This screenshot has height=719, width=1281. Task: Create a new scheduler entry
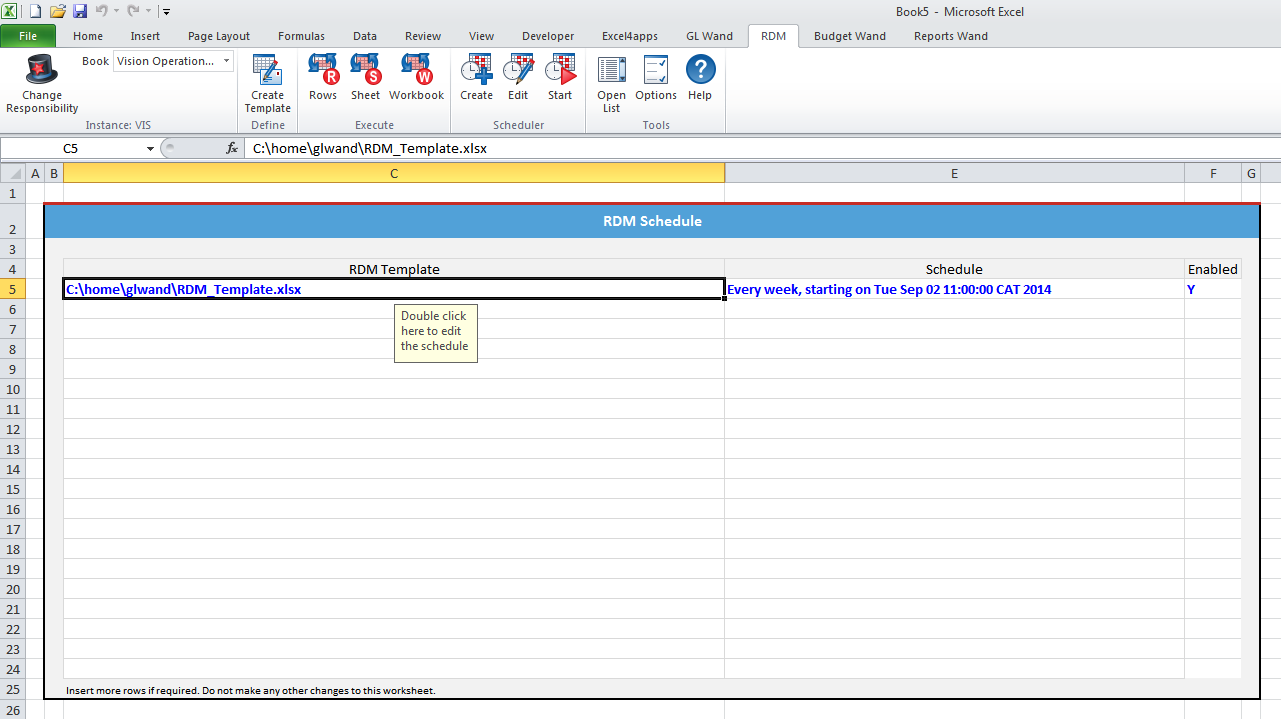(476, 78)
